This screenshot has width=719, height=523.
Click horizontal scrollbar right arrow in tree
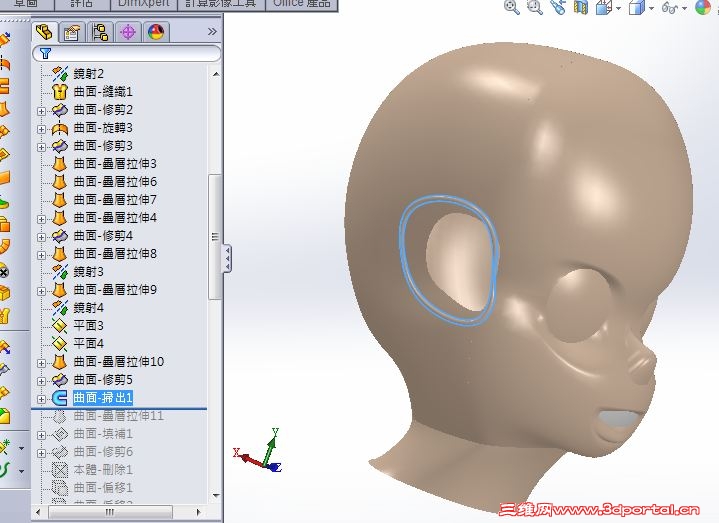tap(199, 512)
